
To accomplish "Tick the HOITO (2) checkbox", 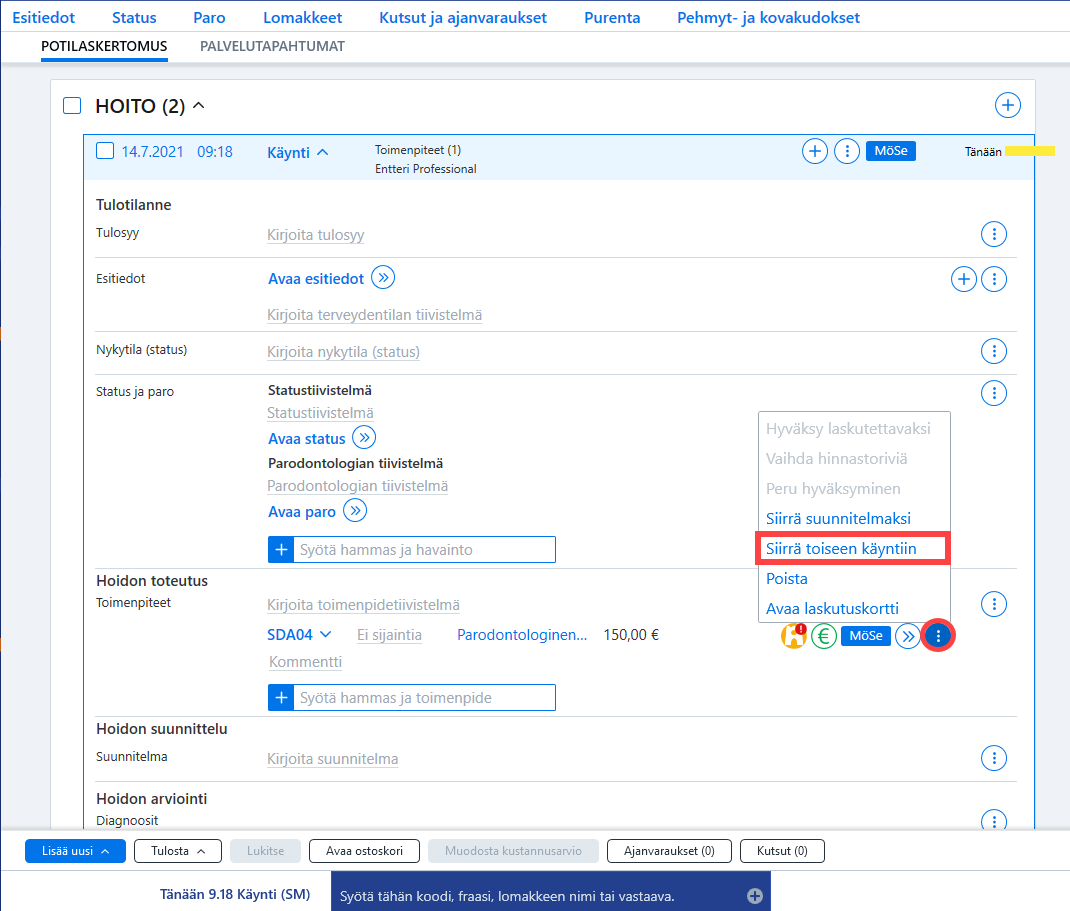I will (x=72, y=106).
